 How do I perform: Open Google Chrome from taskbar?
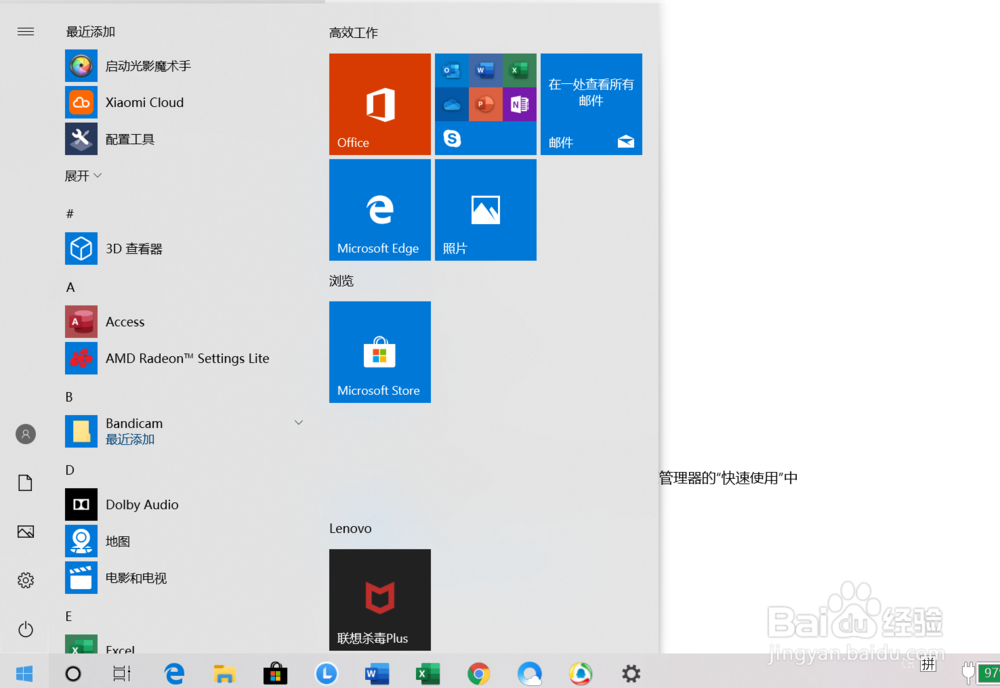[479, 673]
